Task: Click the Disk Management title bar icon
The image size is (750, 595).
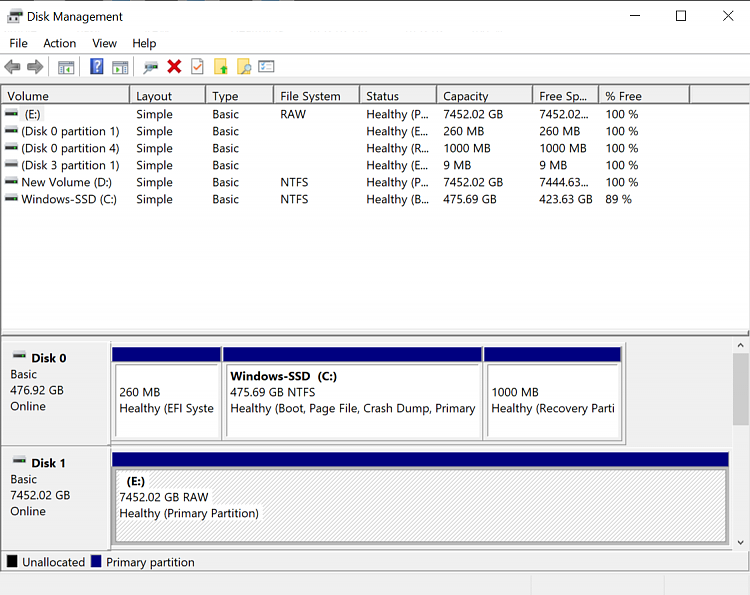Action: pos(15,16)
